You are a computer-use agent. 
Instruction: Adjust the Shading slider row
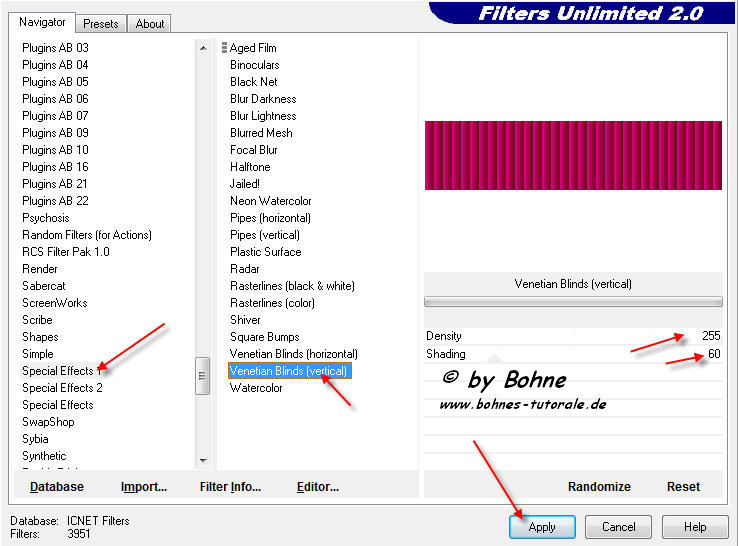pyautogui.click(x=572, y=353)
